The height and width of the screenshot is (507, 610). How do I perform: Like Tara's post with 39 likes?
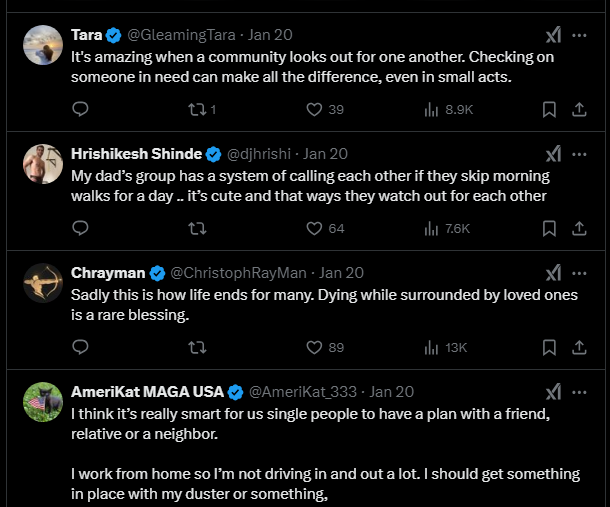click(x=314, y=109)
